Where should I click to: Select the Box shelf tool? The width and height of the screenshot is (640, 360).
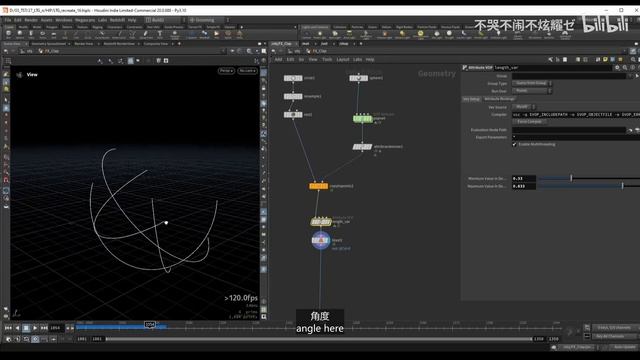(x=9, y=34)
